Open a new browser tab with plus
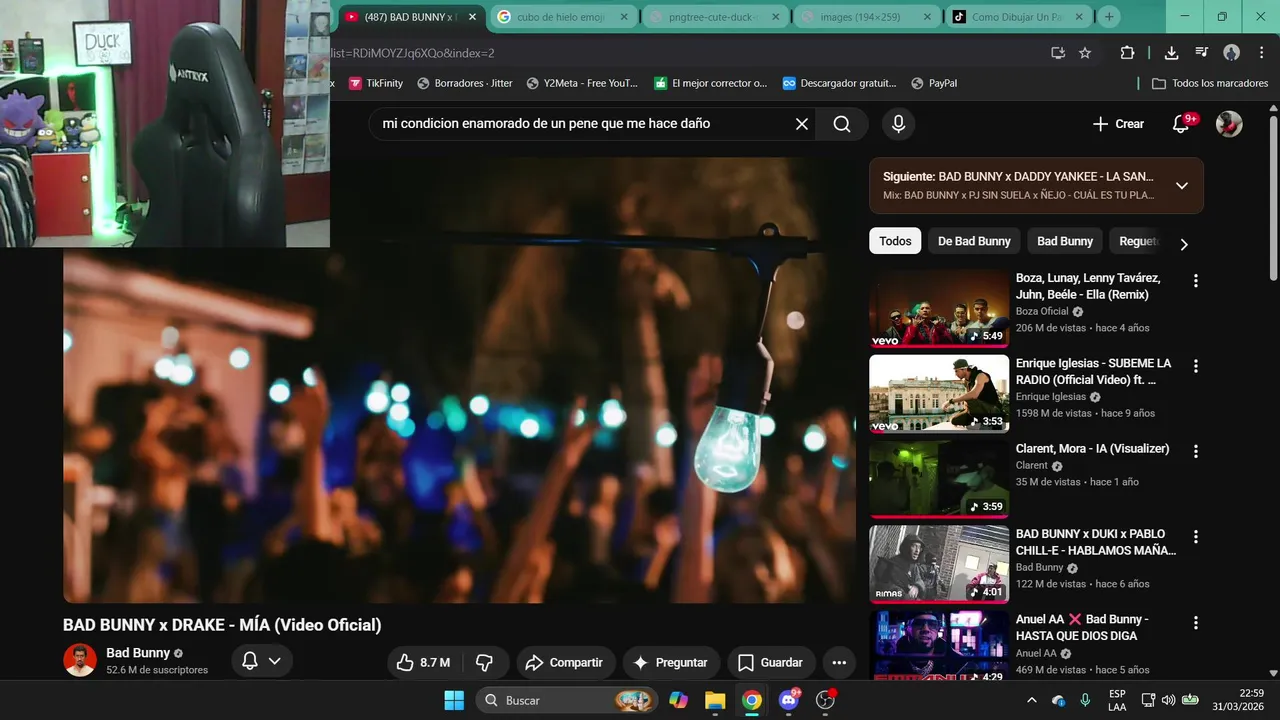The height and width of the screenshot is (720, 1280). point(1108,17)
